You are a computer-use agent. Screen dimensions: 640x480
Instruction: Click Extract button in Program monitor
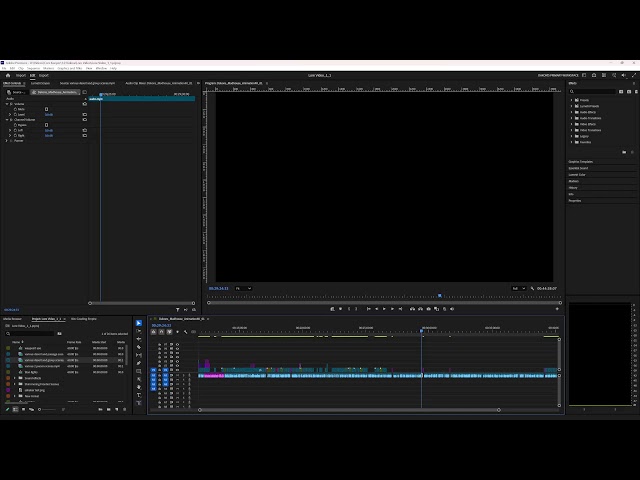pos(420,309)
